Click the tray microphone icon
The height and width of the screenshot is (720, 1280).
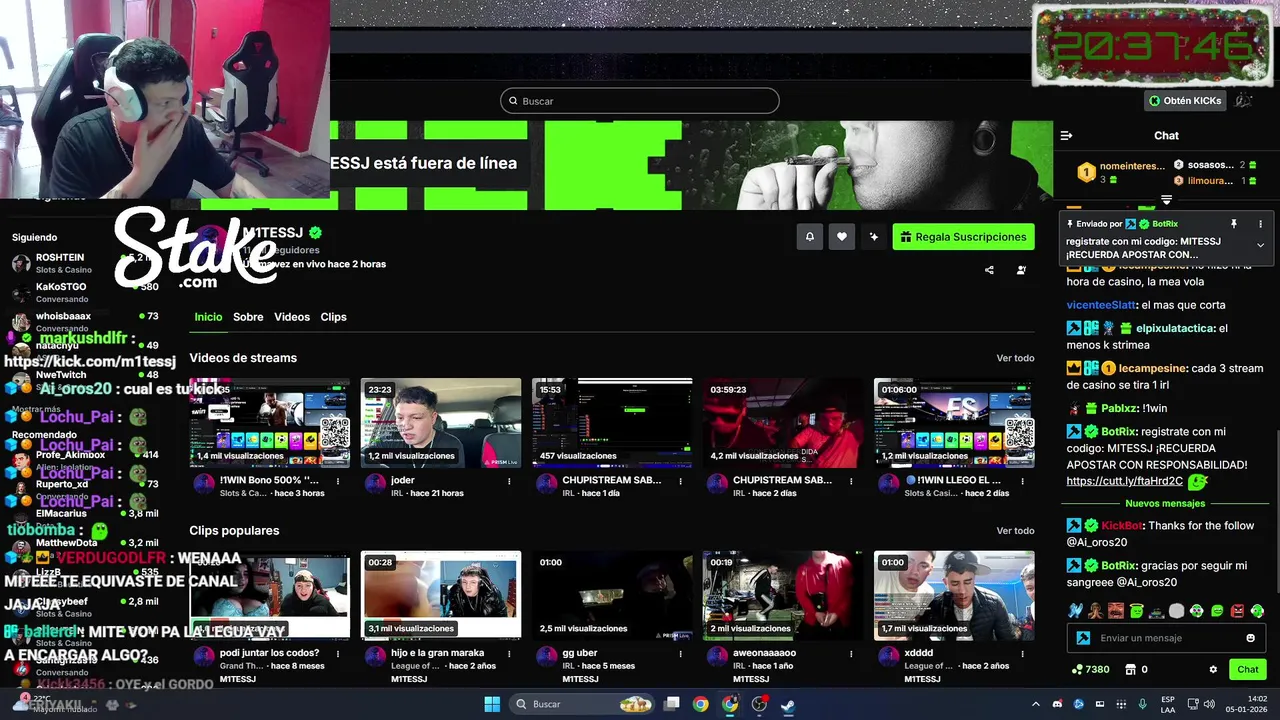coord(1143,704)
